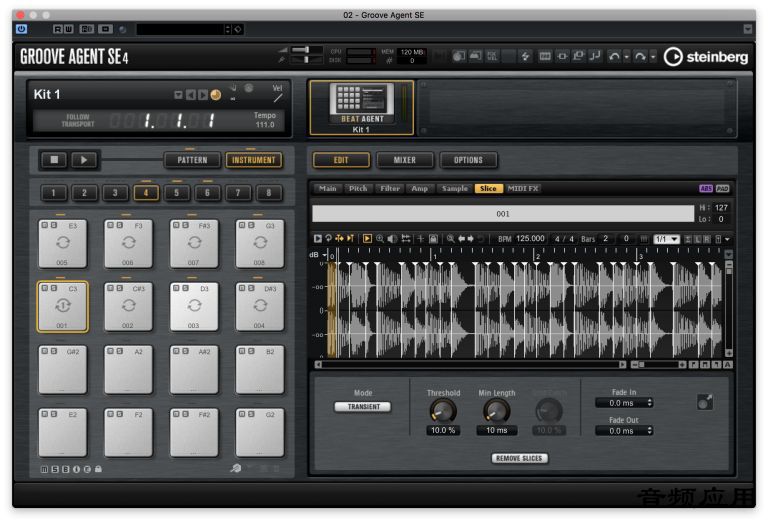The image size is (768, 523).
Task: Enable Auto-Scroll icon in slice toolbar
Action: tap(339, 238)
